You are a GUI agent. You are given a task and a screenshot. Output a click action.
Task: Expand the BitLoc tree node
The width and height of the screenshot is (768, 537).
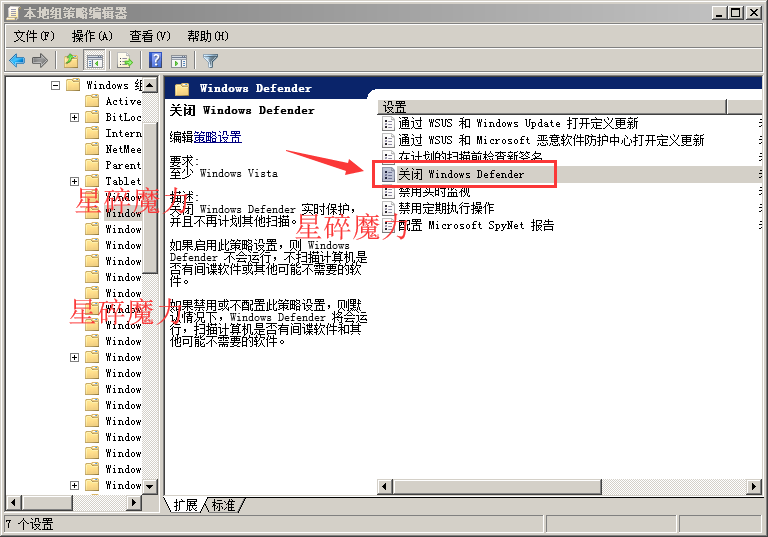(74, 117)
